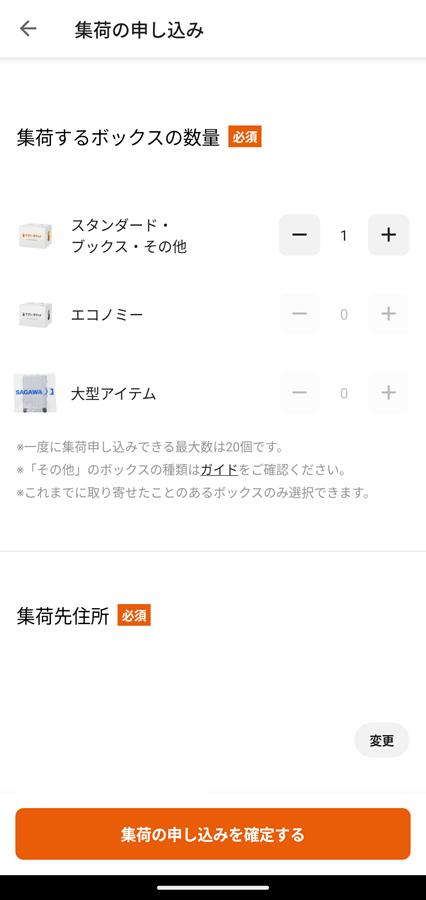Tap the 変更 address button

coord(382,740)
